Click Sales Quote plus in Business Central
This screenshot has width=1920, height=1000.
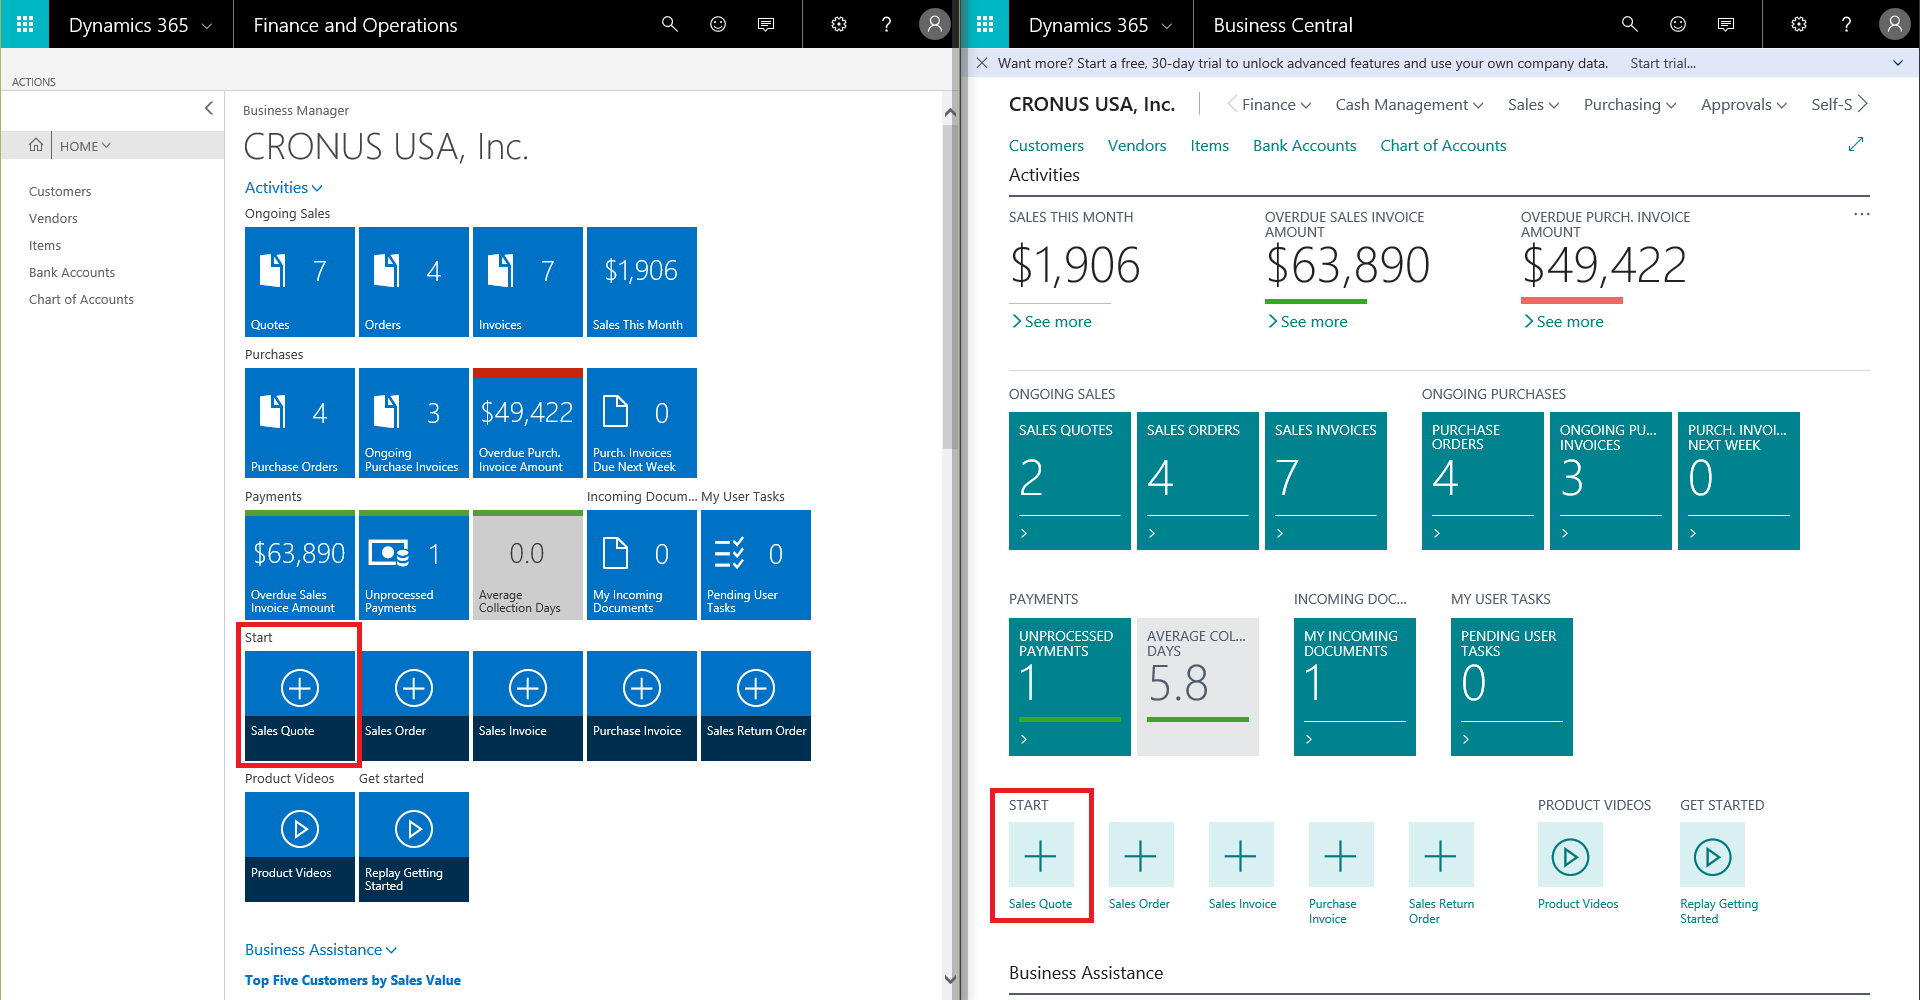[x=1041, y=855]
